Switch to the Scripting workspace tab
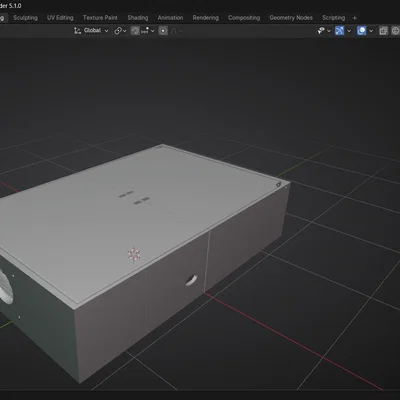 click(x=333, y=18)
